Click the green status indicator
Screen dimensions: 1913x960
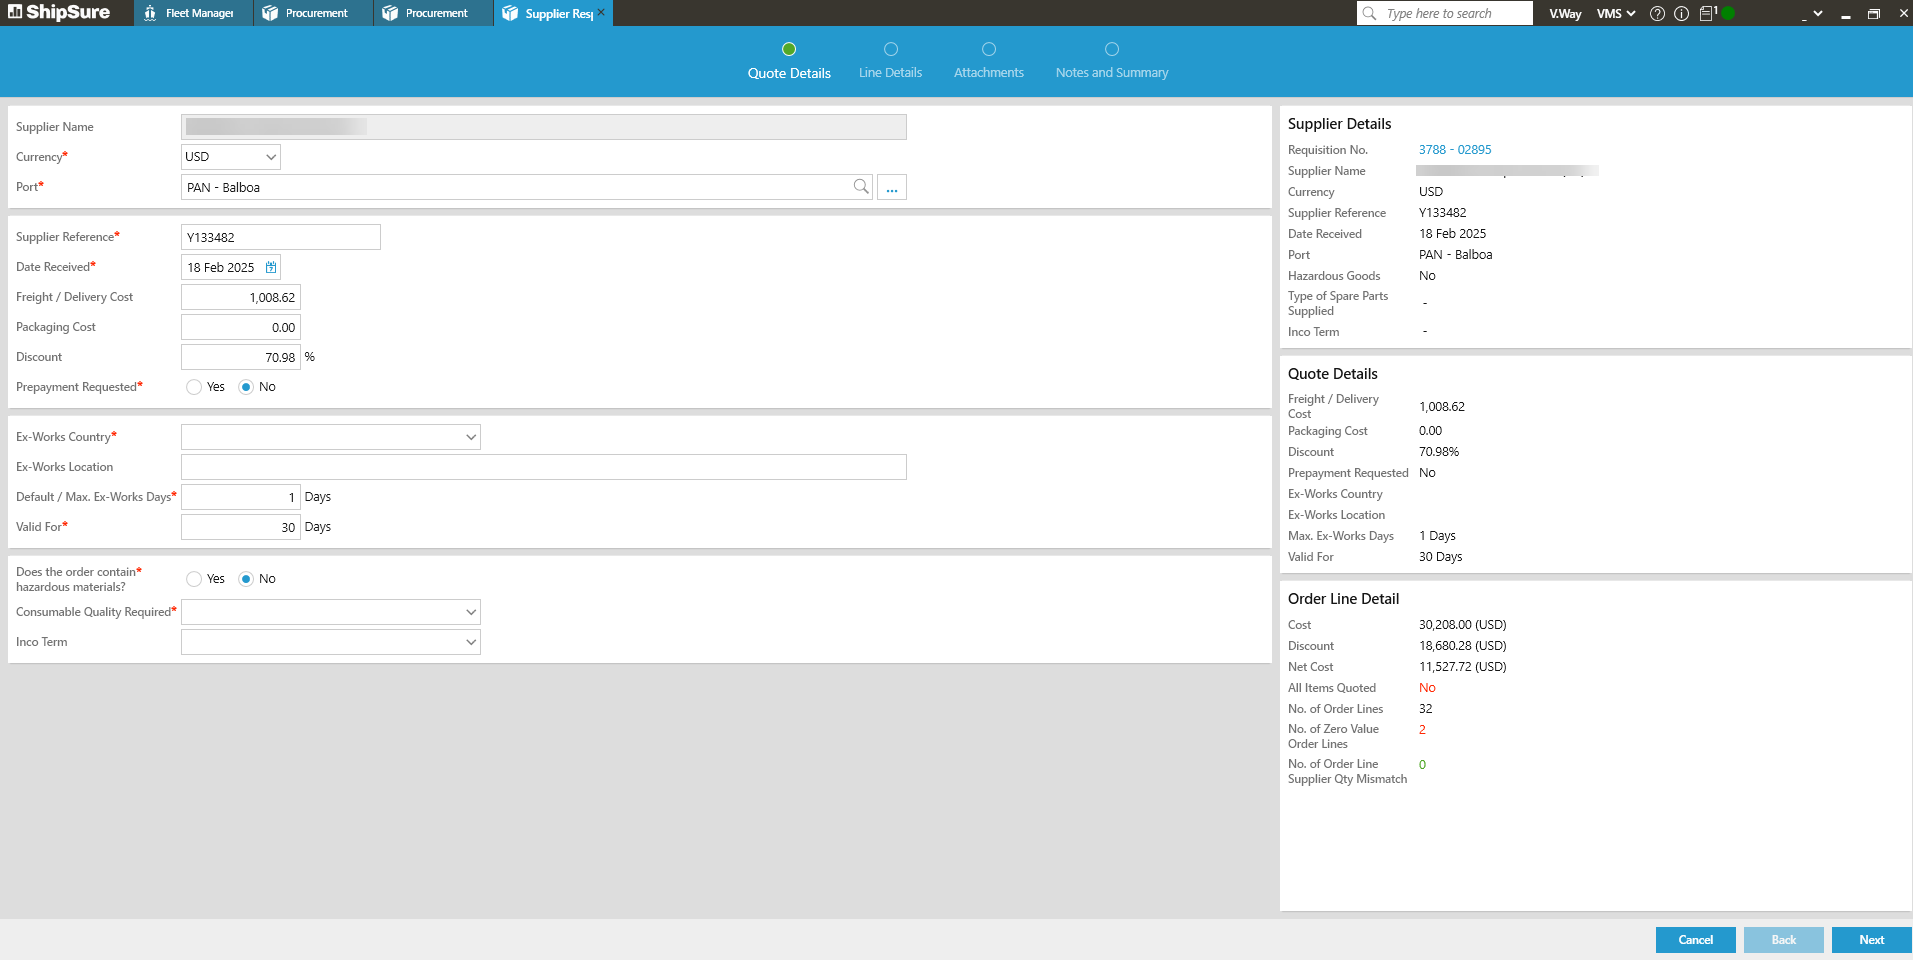point(1728,14)
